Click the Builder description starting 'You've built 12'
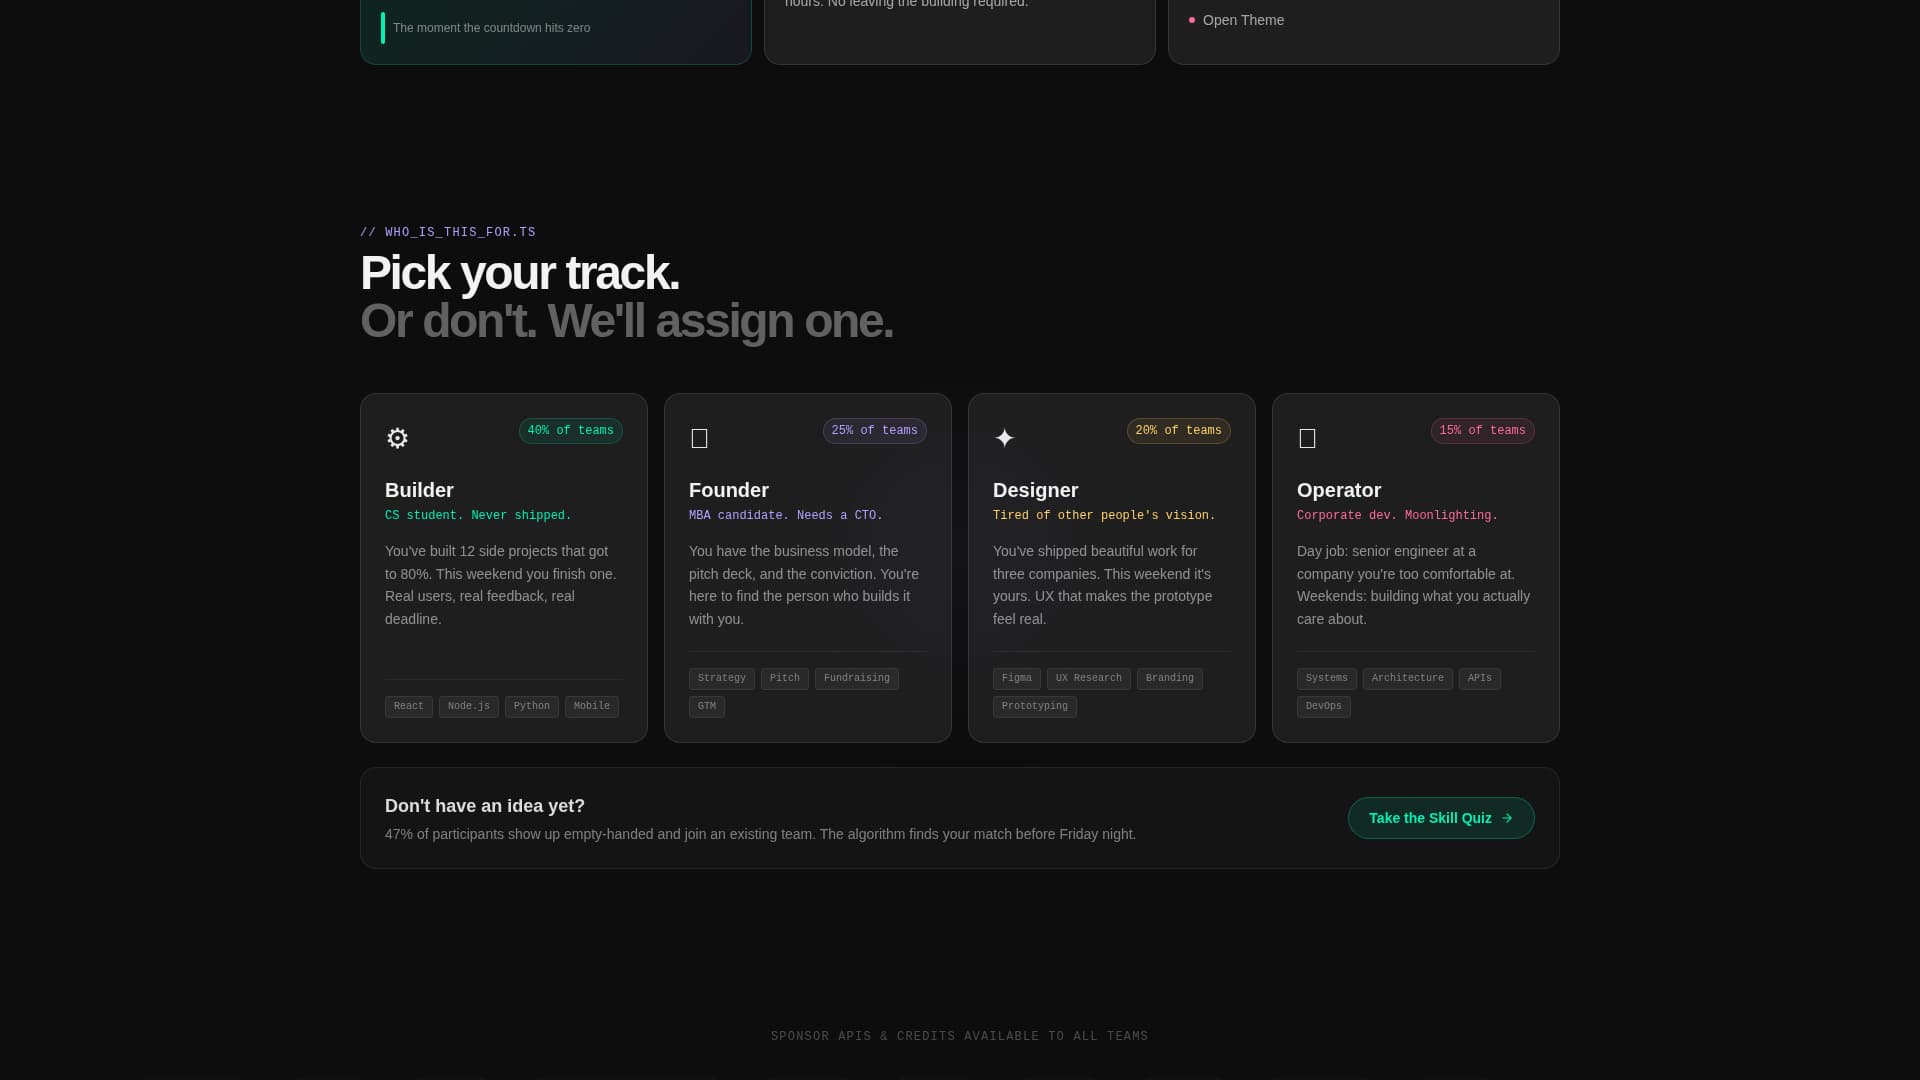This screenshot has width=1920, height=1080. [x=503, y=585]
